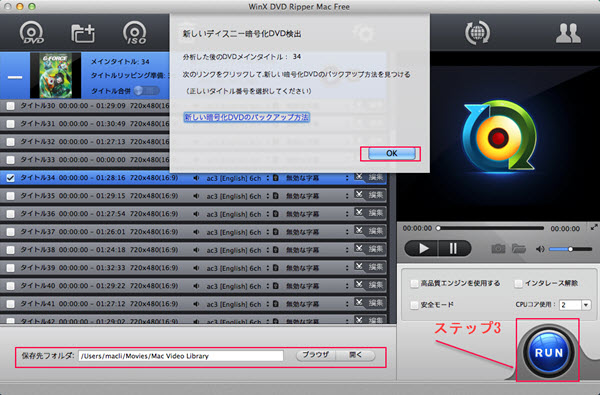The height and width of the screenshot is (395, 600).
Task: Click the scissors edit icon for タイトル41
Action: pyautogui.click(x=359, y=302)
